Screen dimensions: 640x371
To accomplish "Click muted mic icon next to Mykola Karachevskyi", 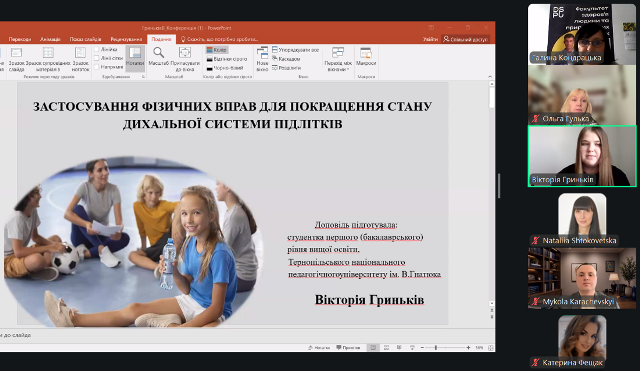I will (x=536, y=302).
